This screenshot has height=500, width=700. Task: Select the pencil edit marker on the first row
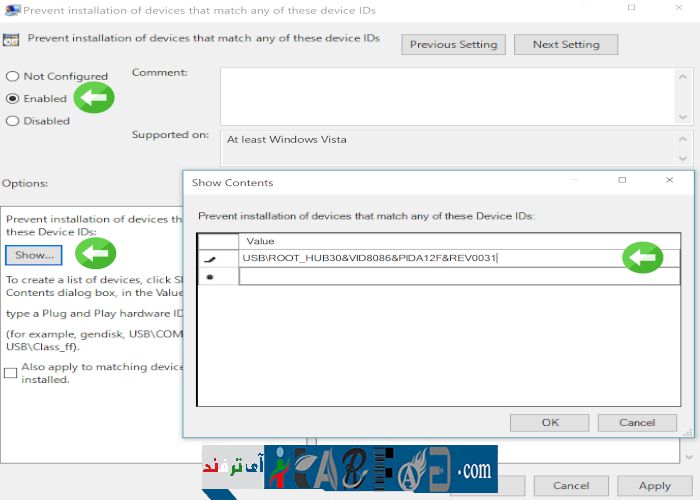(x=210, y=259)
